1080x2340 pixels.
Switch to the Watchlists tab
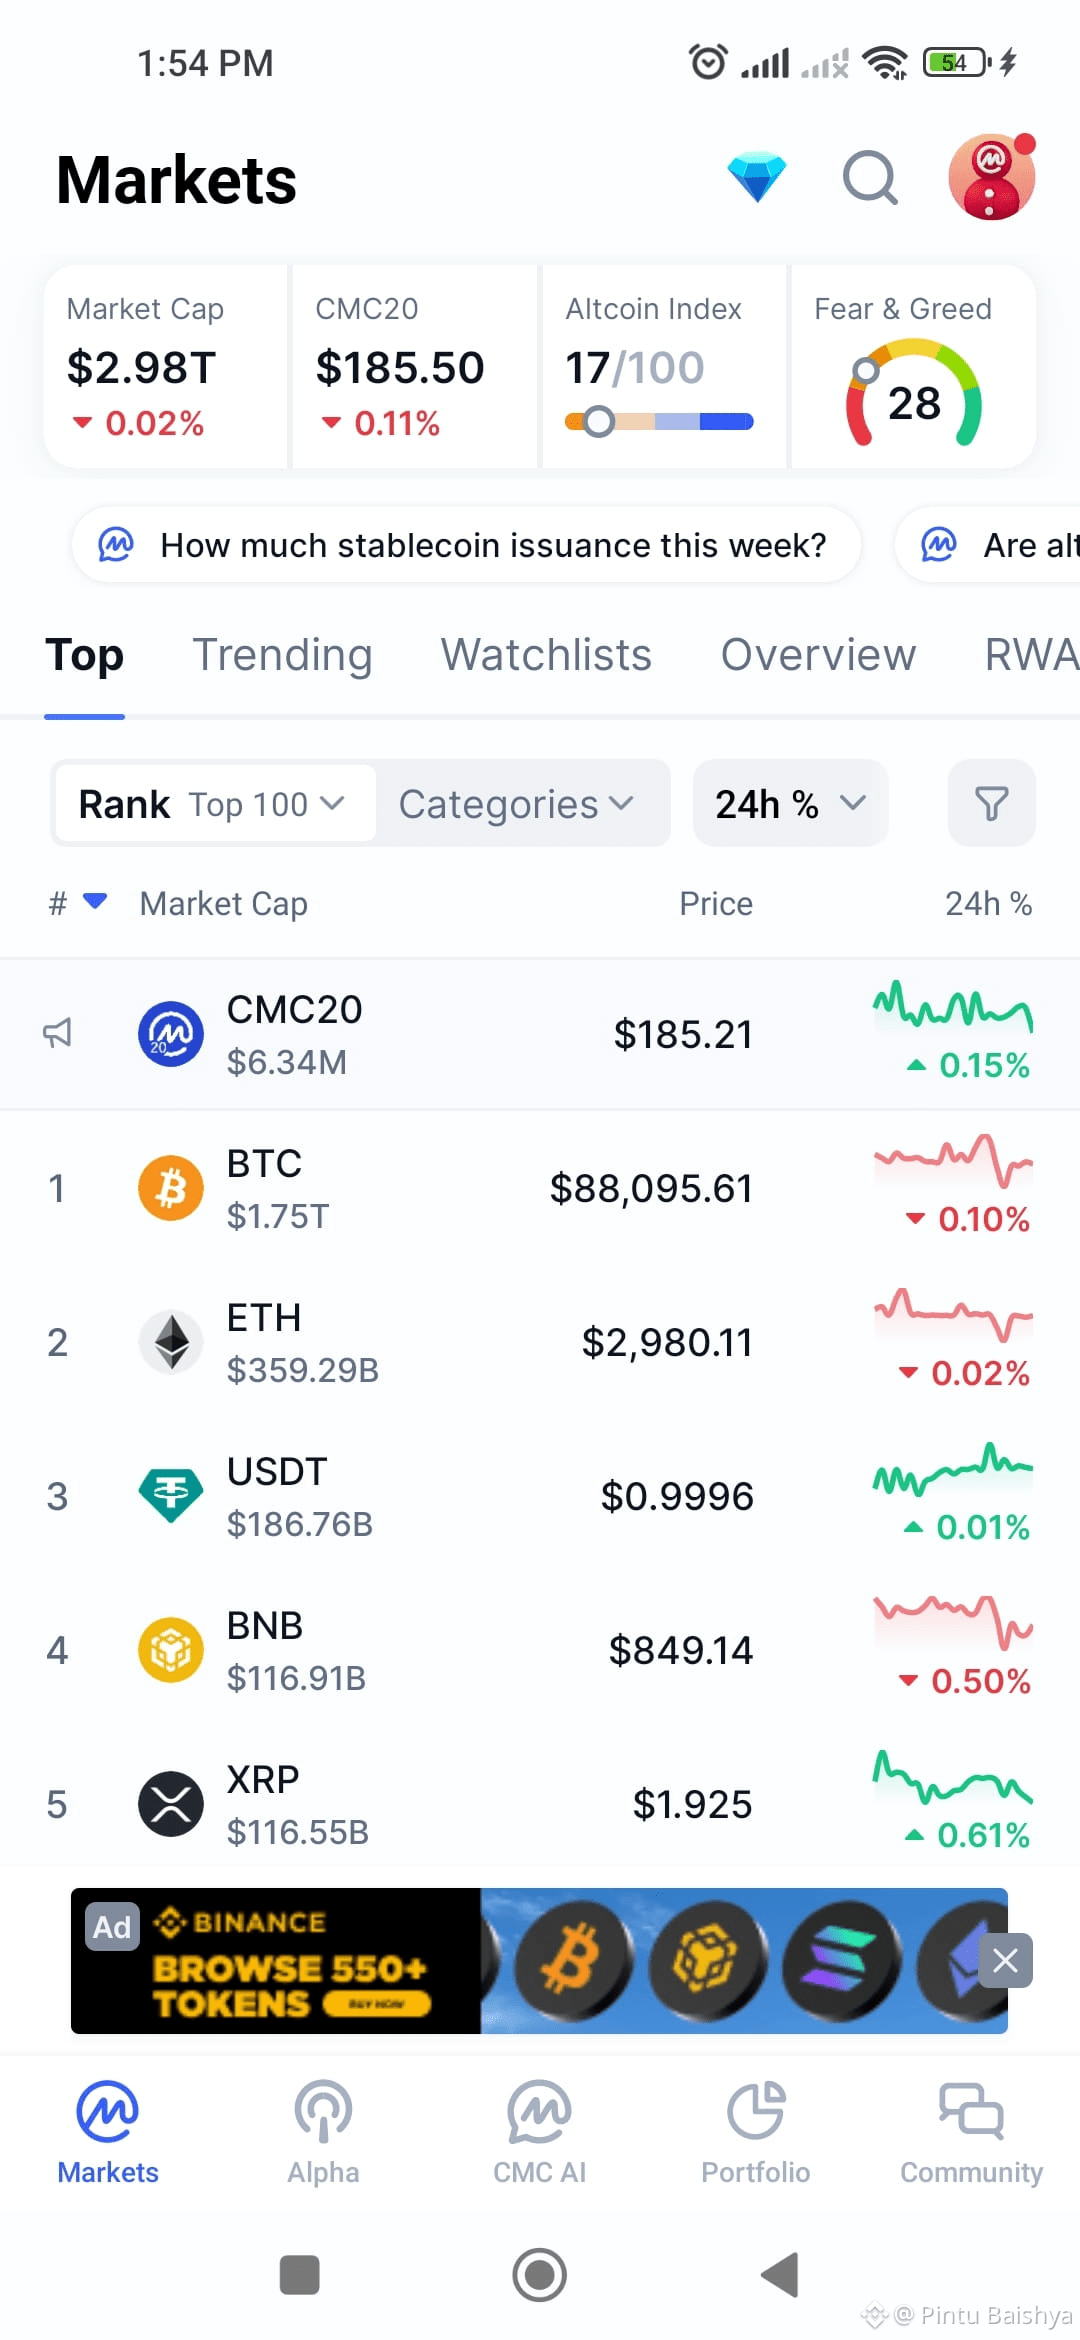click(546, 655)
